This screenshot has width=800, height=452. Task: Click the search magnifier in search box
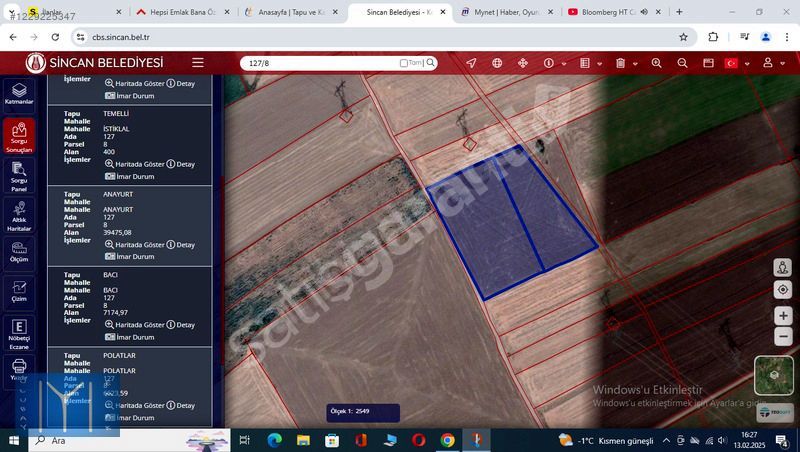coord(431,63)
